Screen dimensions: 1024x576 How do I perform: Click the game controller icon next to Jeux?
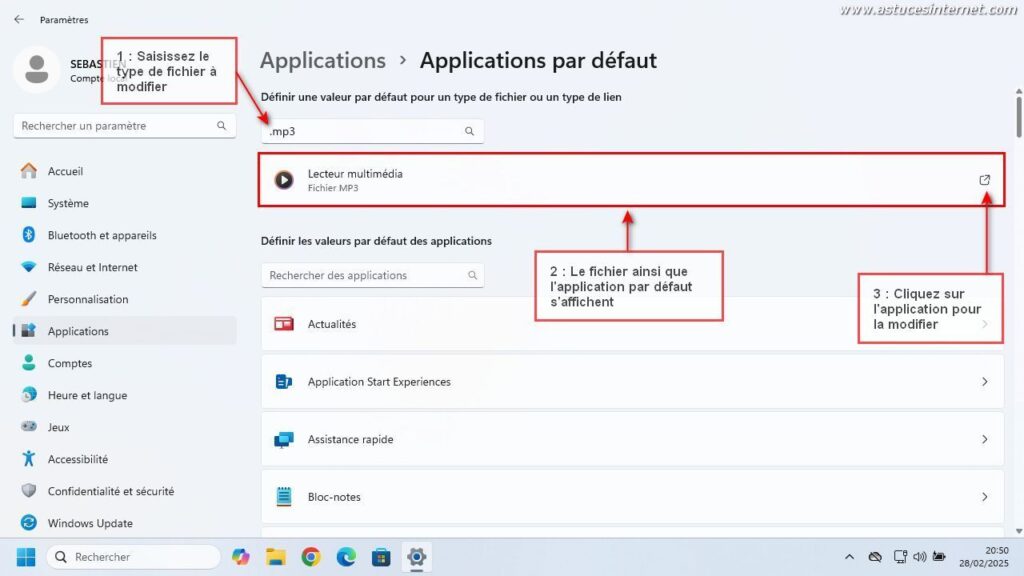pos(28,427)
